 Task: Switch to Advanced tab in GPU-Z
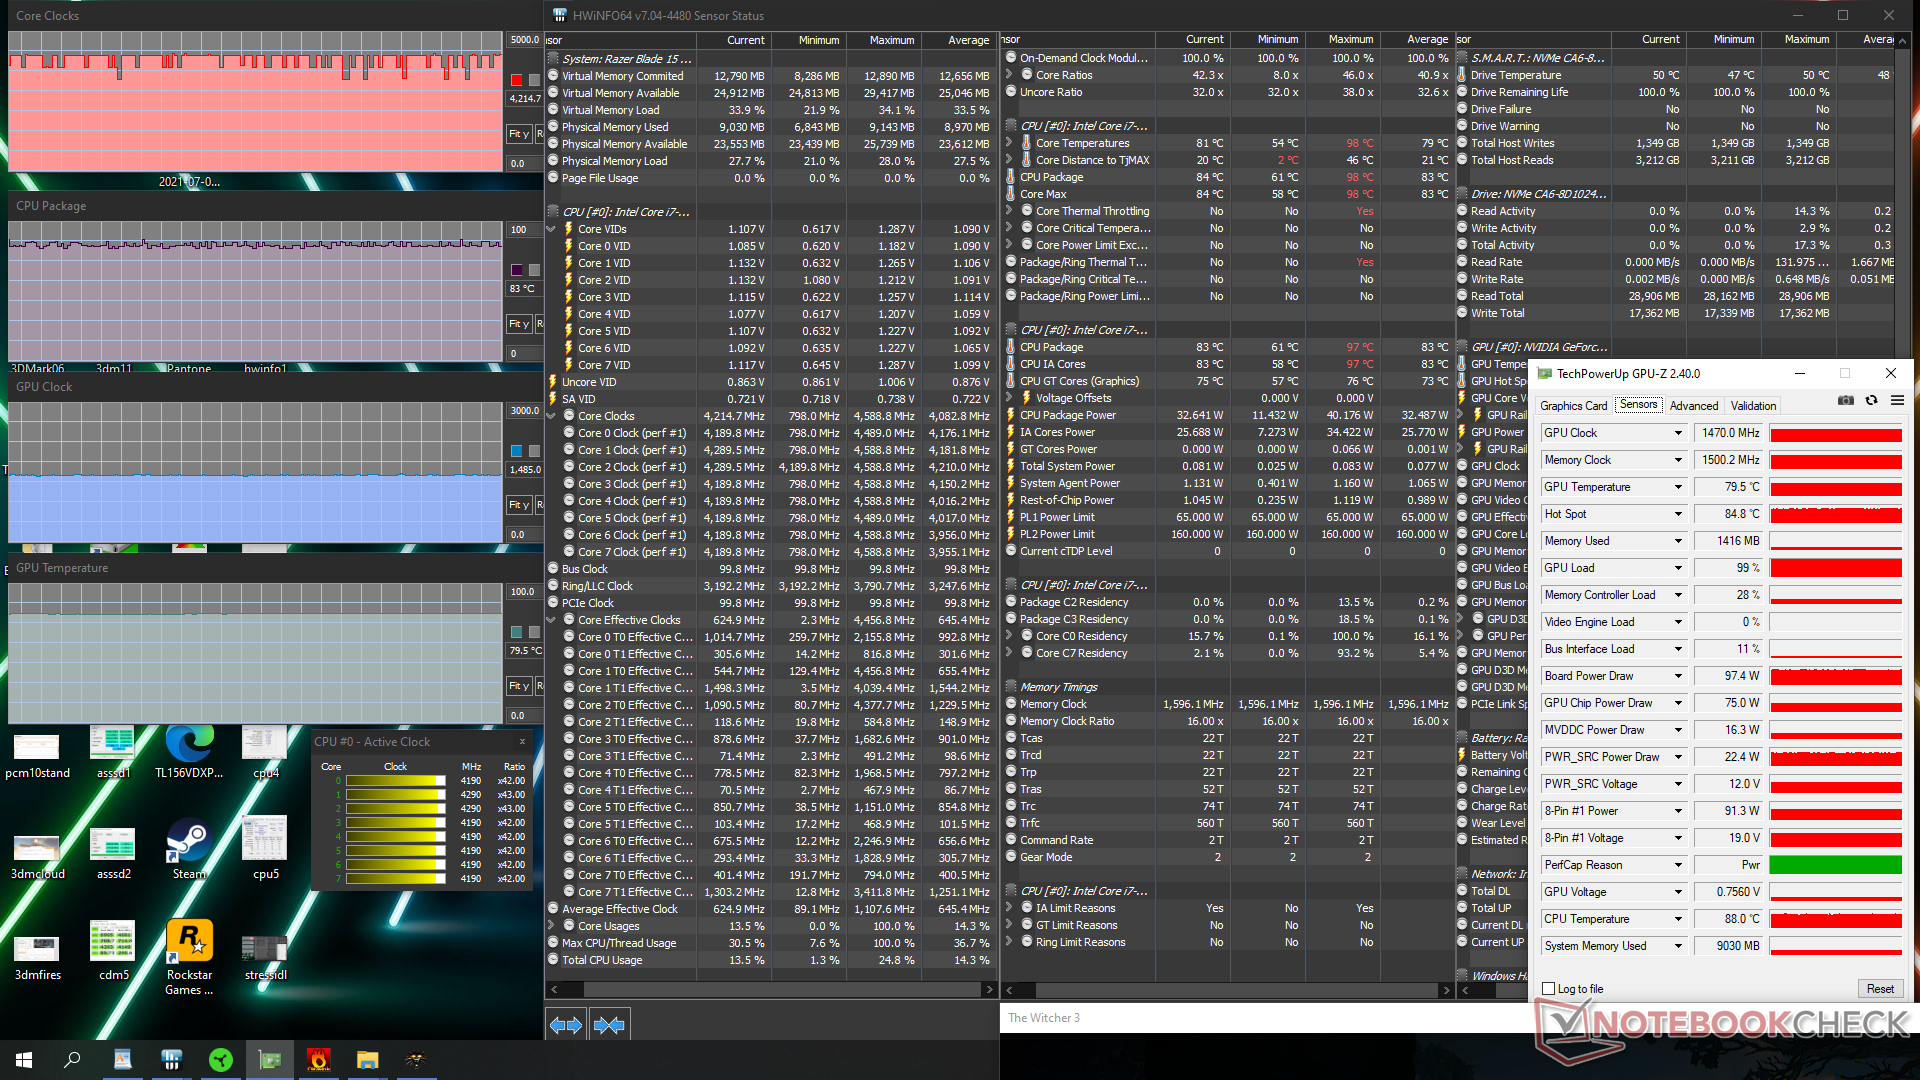pos(1693,405)
